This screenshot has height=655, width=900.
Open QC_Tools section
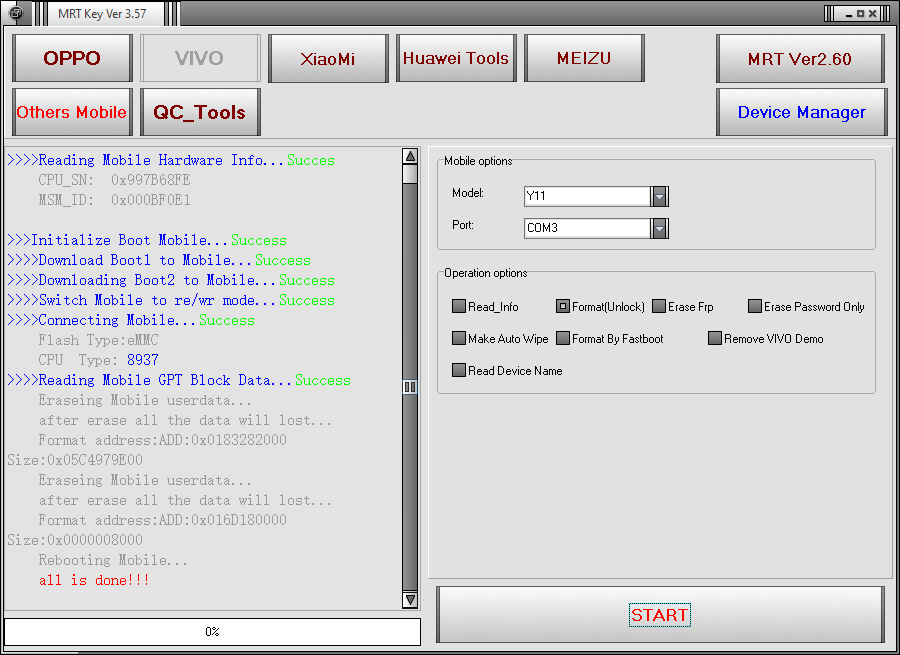pos(200,112)
